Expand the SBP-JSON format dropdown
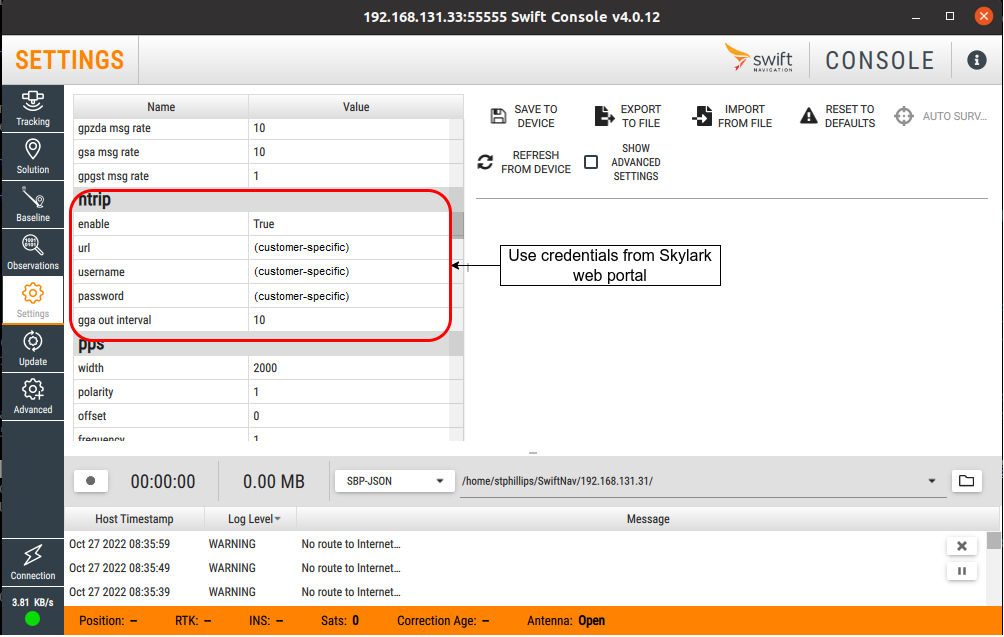The height and width of the screenshot is (637, 1004). pos(393,481)
